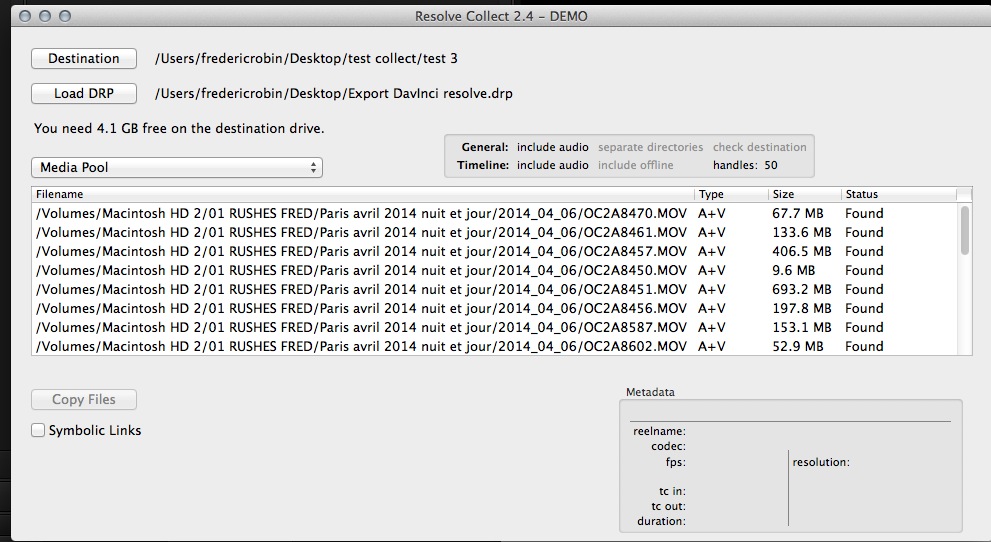This screenshot has width=991, height=542.
Task: Select the OC2A8470.MOV file row
Action: pyautogui.click(x=360, y=213)
